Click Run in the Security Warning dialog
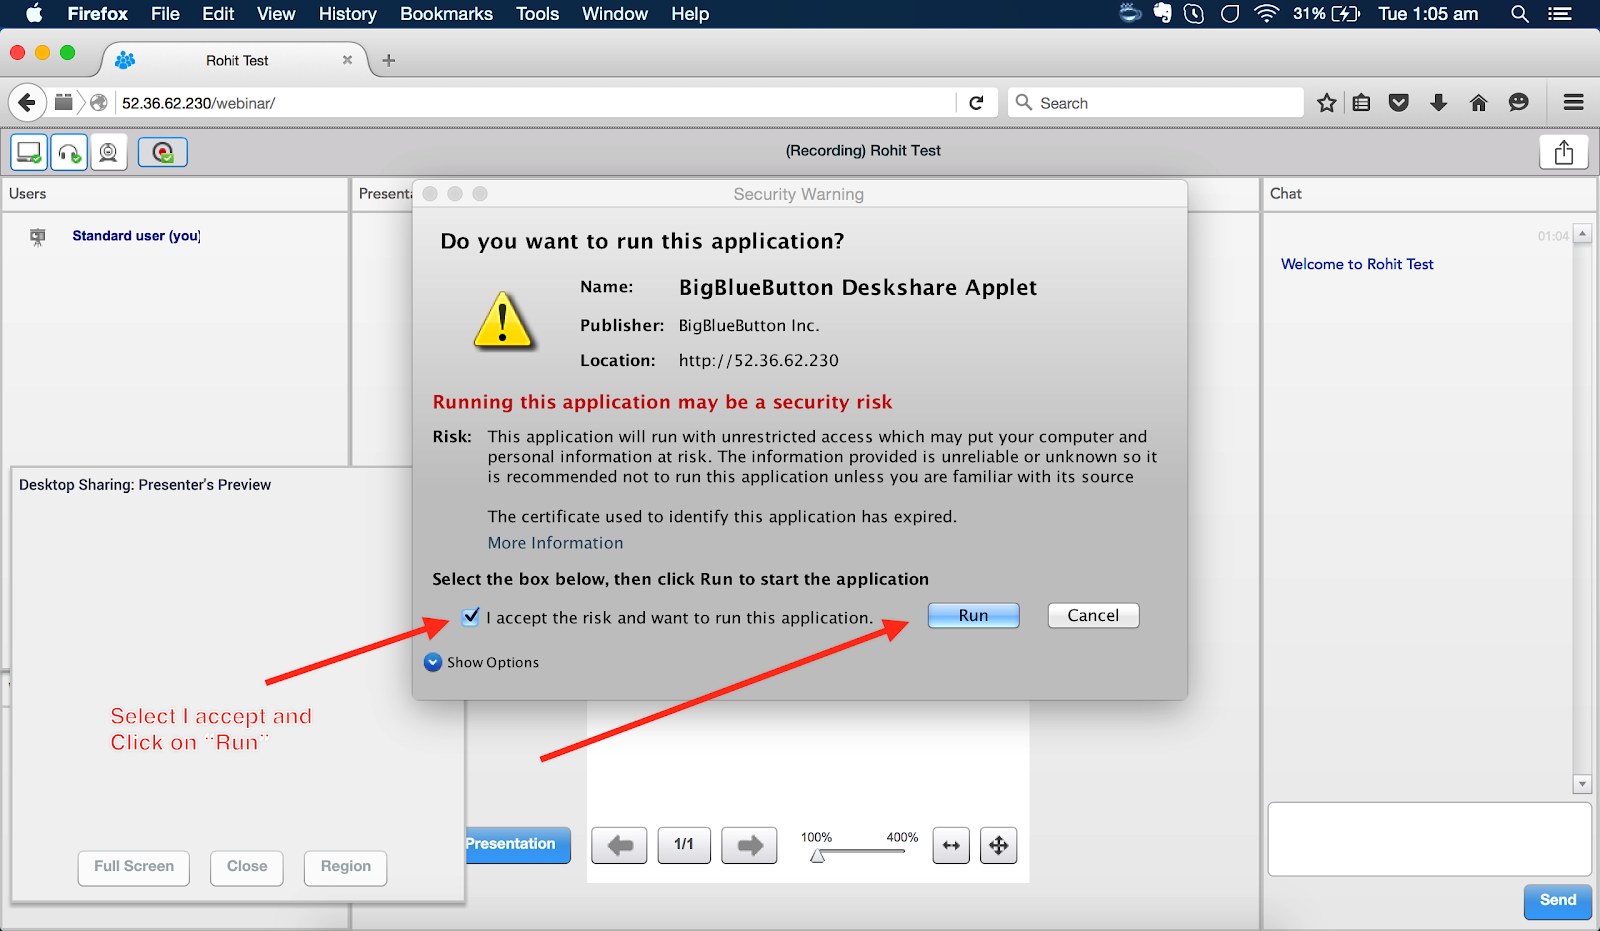This screenshot has height=931, width=1600. pyautogui.click(x=974, y=616)
